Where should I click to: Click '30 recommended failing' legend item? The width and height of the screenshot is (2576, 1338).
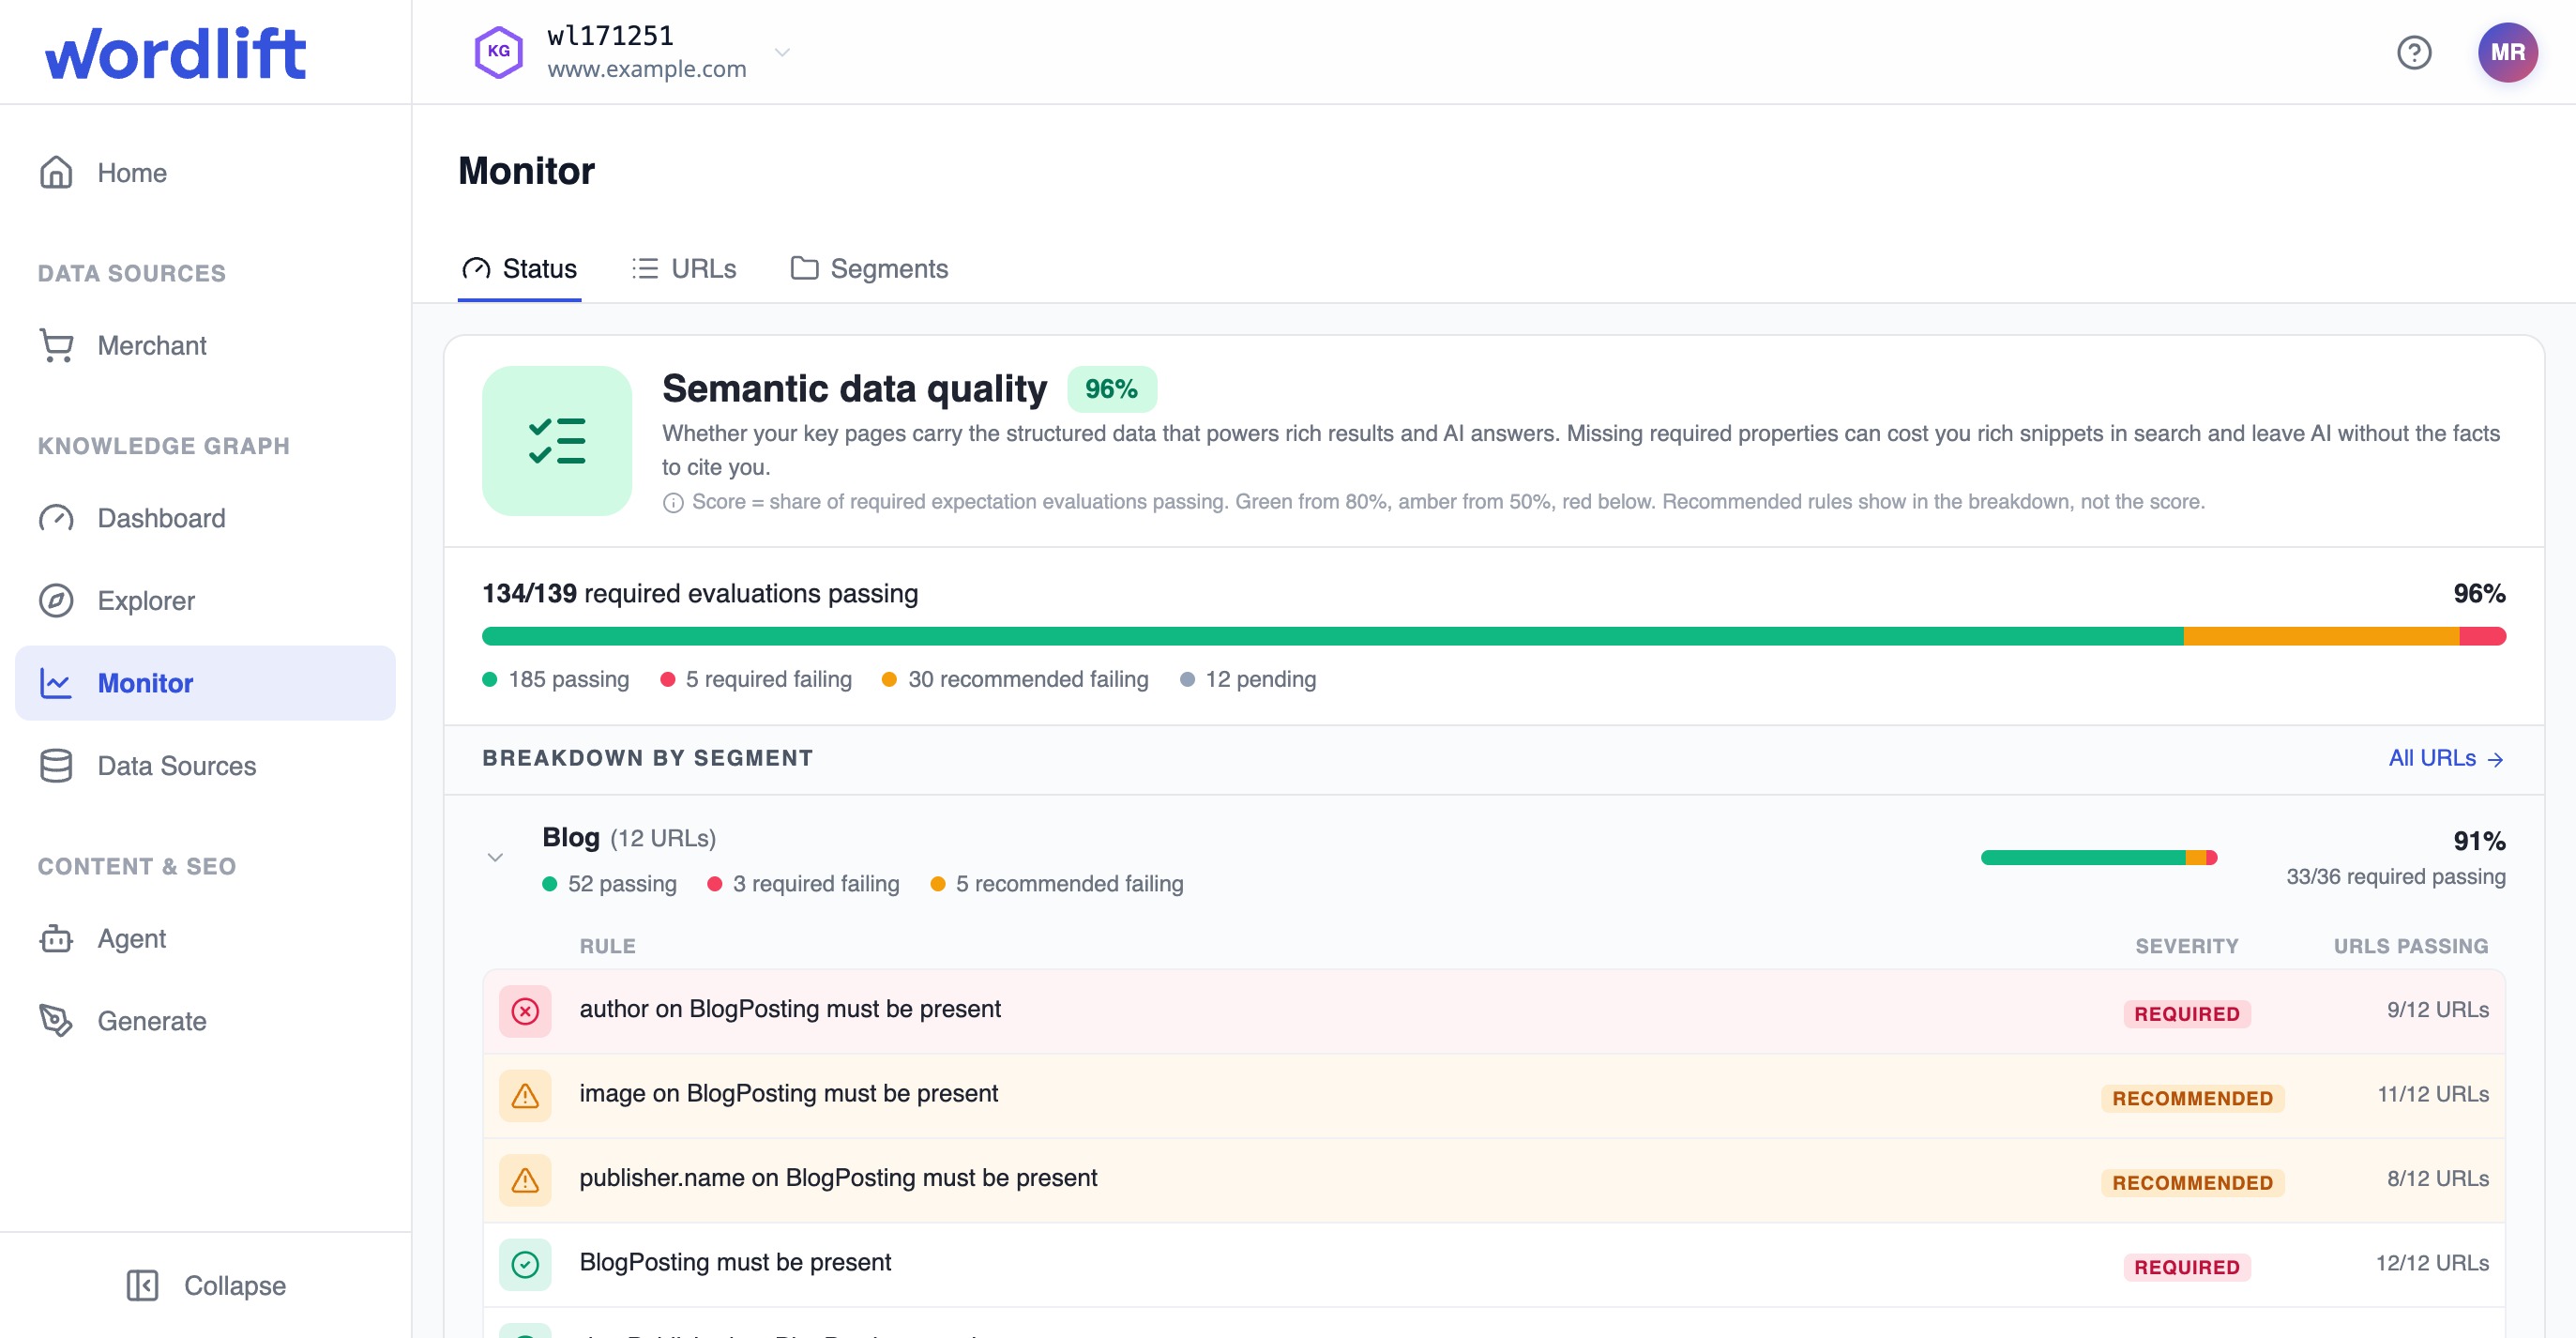click(1015, 679)
